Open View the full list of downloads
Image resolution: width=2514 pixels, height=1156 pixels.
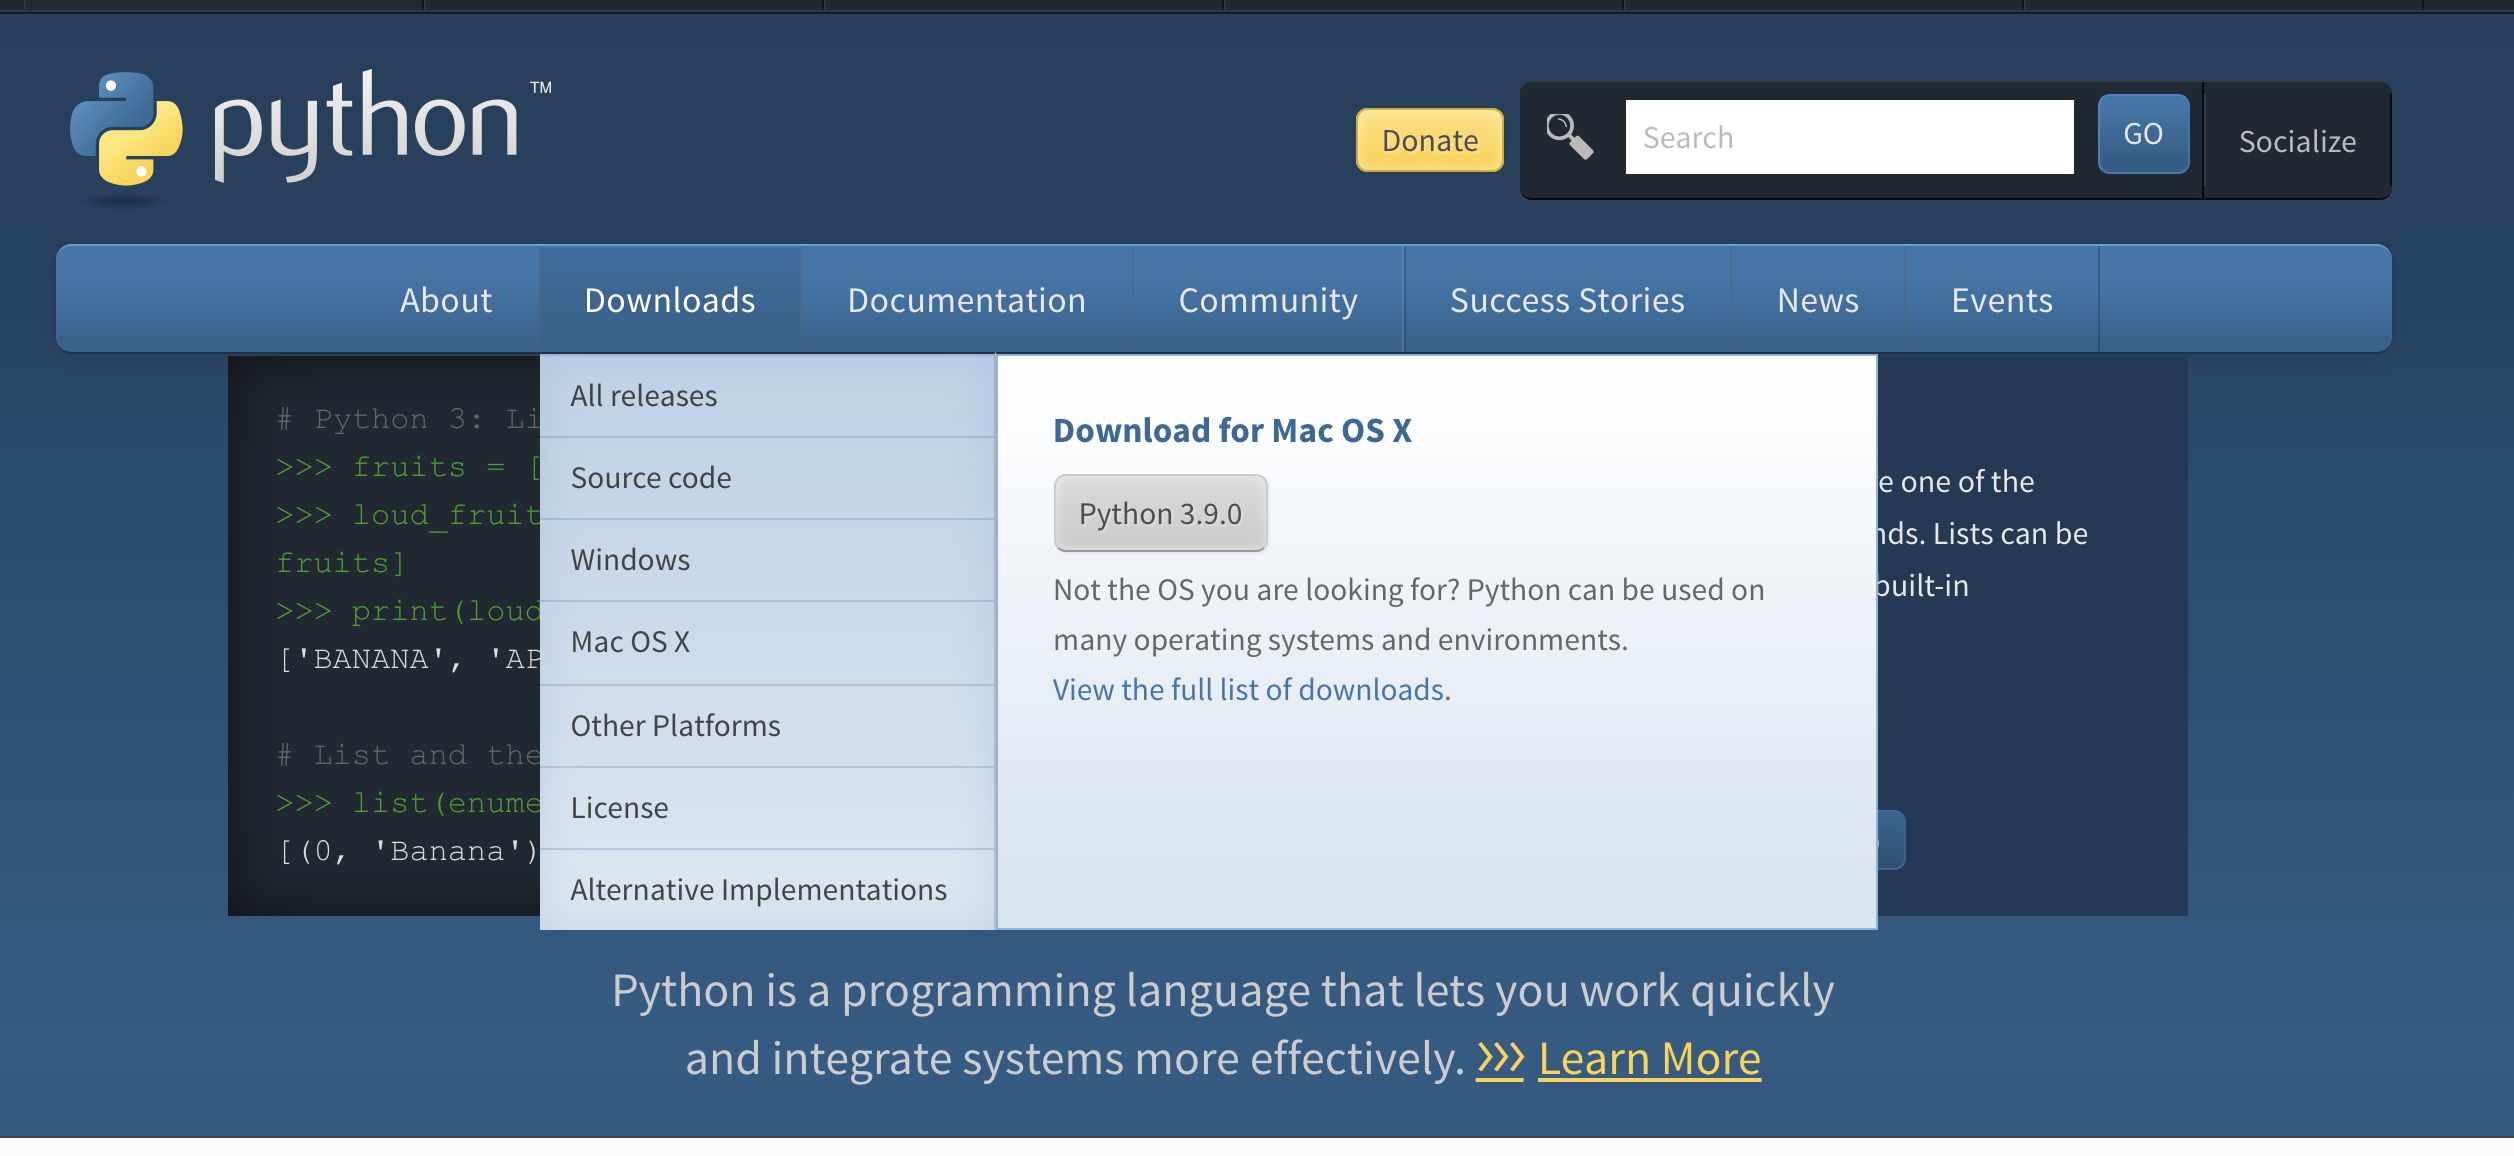[x=1248, y=689]
